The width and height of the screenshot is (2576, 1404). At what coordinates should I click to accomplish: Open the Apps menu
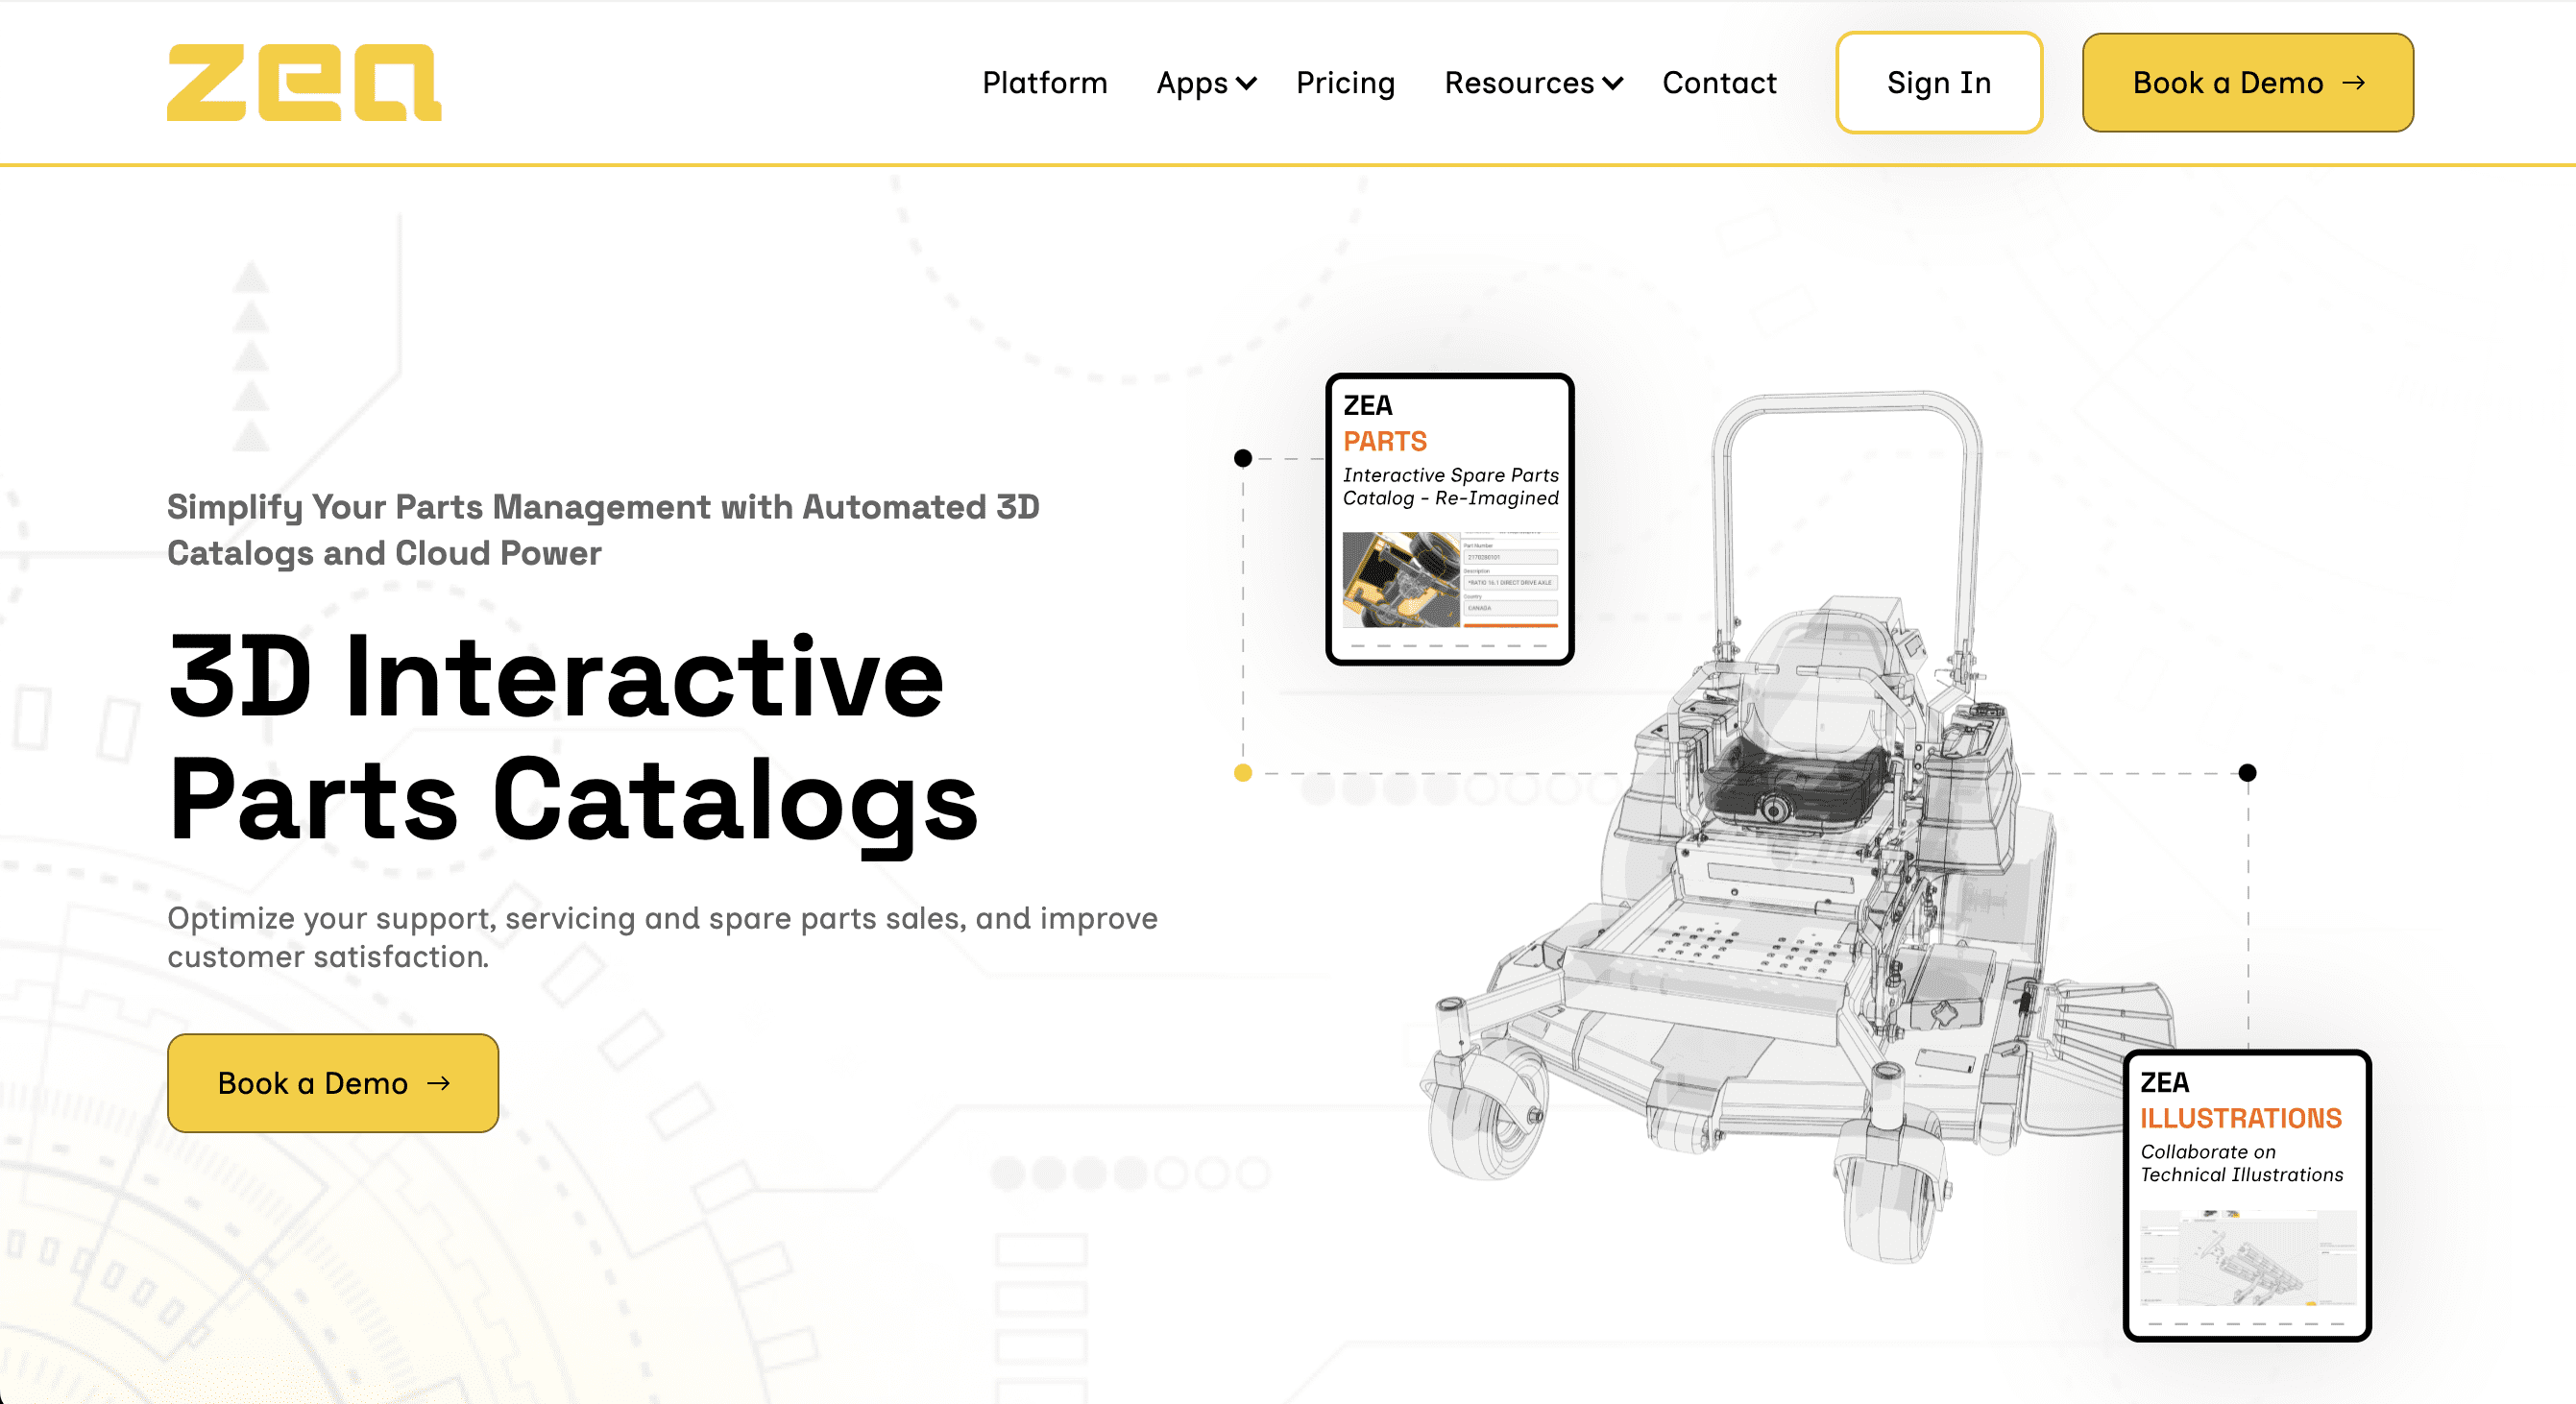[1191, 83]
